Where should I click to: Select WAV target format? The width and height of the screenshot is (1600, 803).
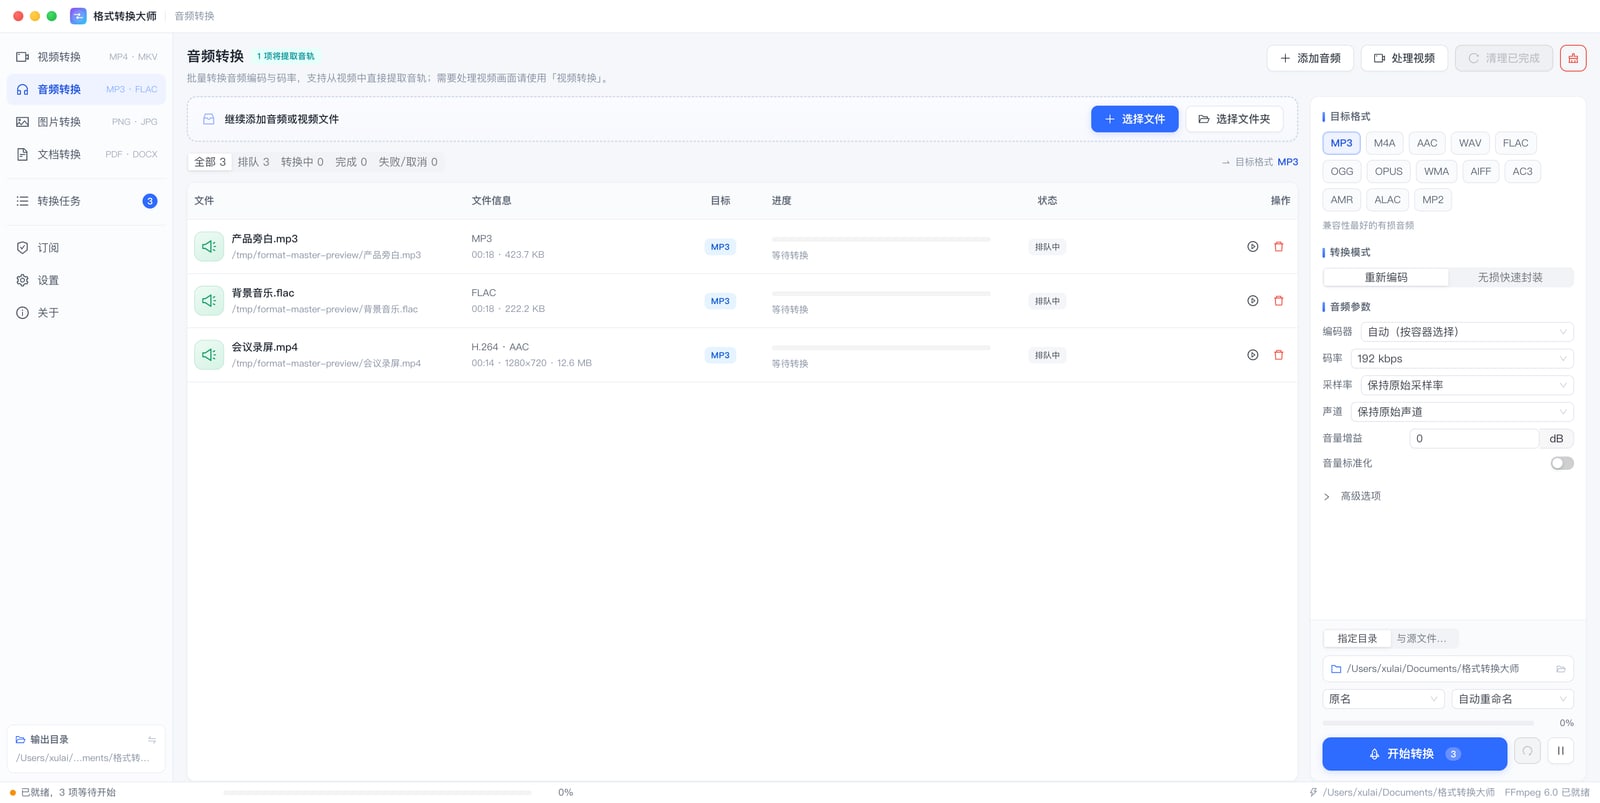click(1470, 143)
